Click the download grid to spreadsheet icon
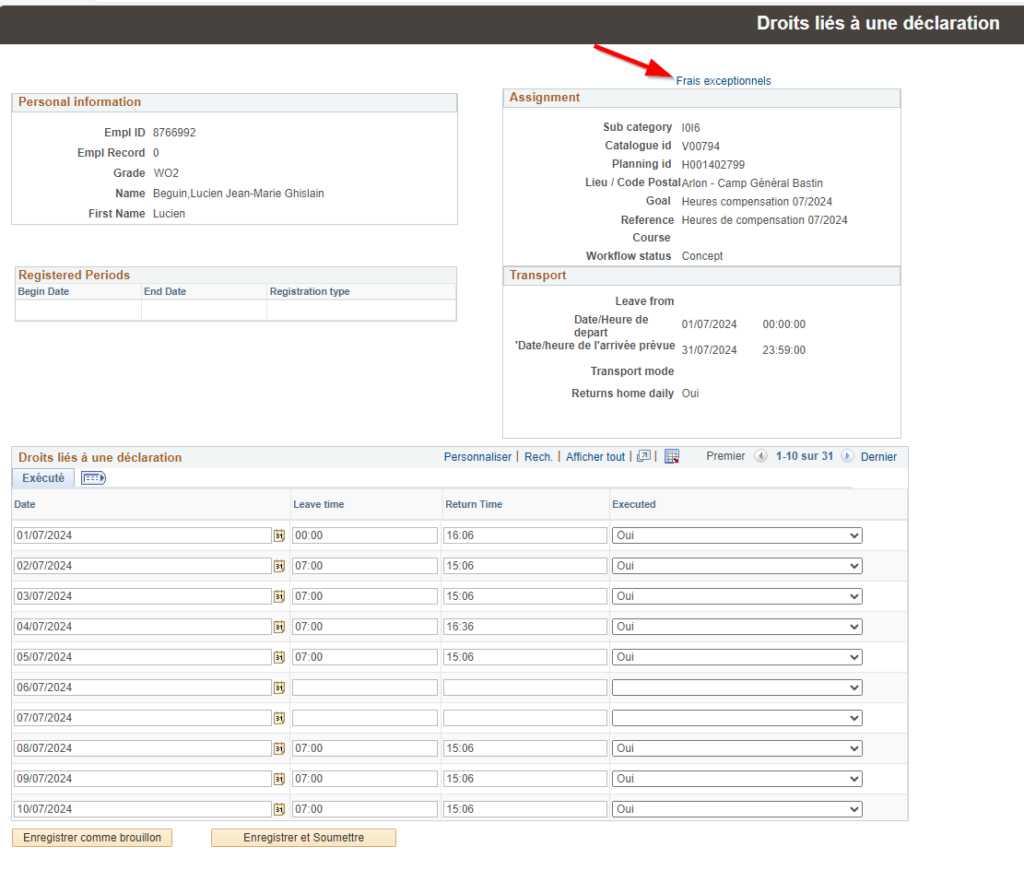Image resolution: width=1024 pixels, height=870 pixels. coord(672,456)
